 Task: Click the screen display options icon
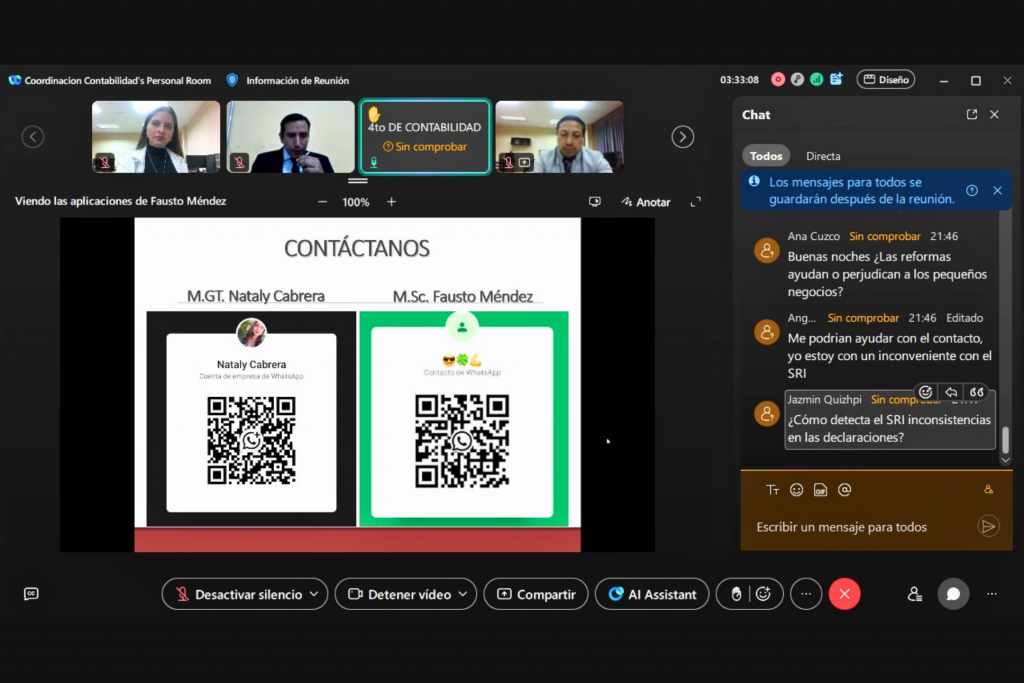(595, 202)
